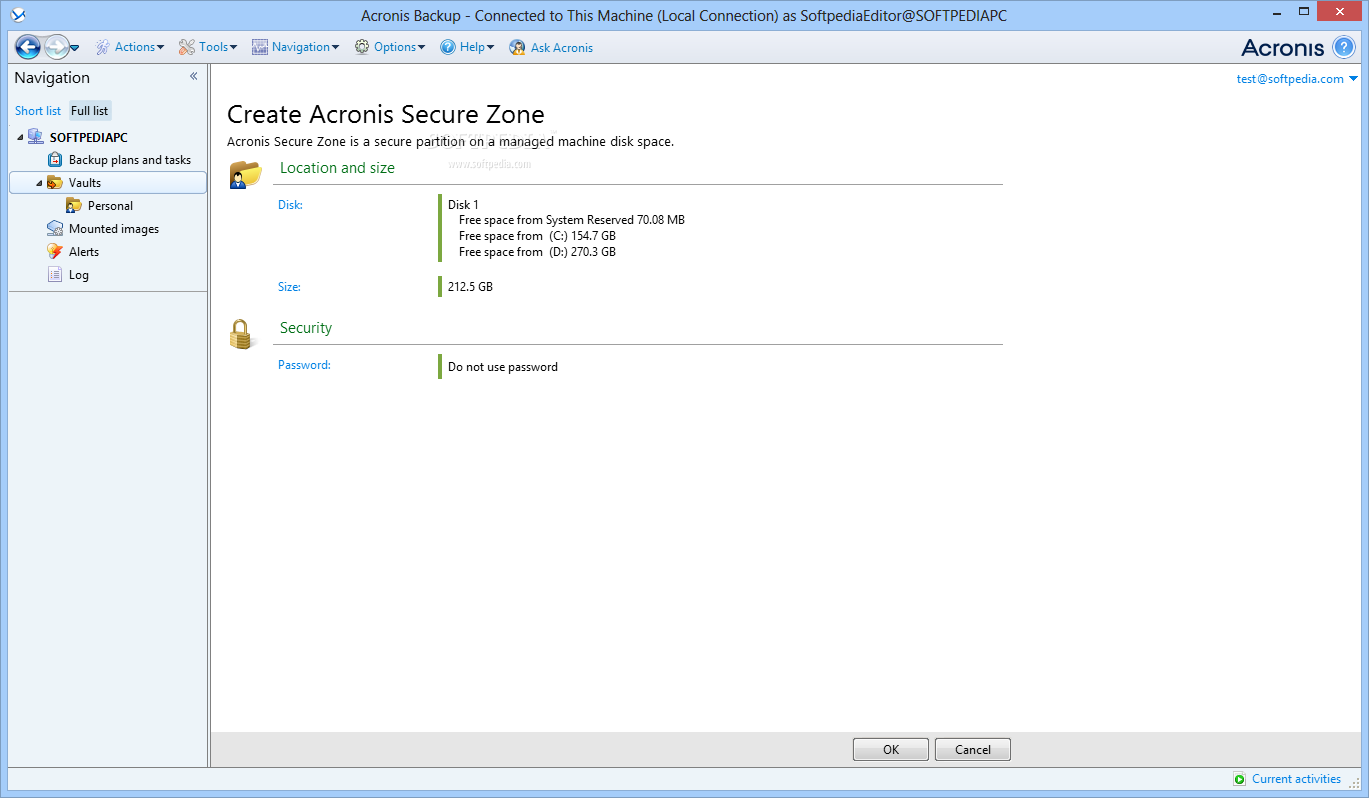Click the Help question mark icon in toolbar
This screenshot has height=798, width=1369.
448,47
